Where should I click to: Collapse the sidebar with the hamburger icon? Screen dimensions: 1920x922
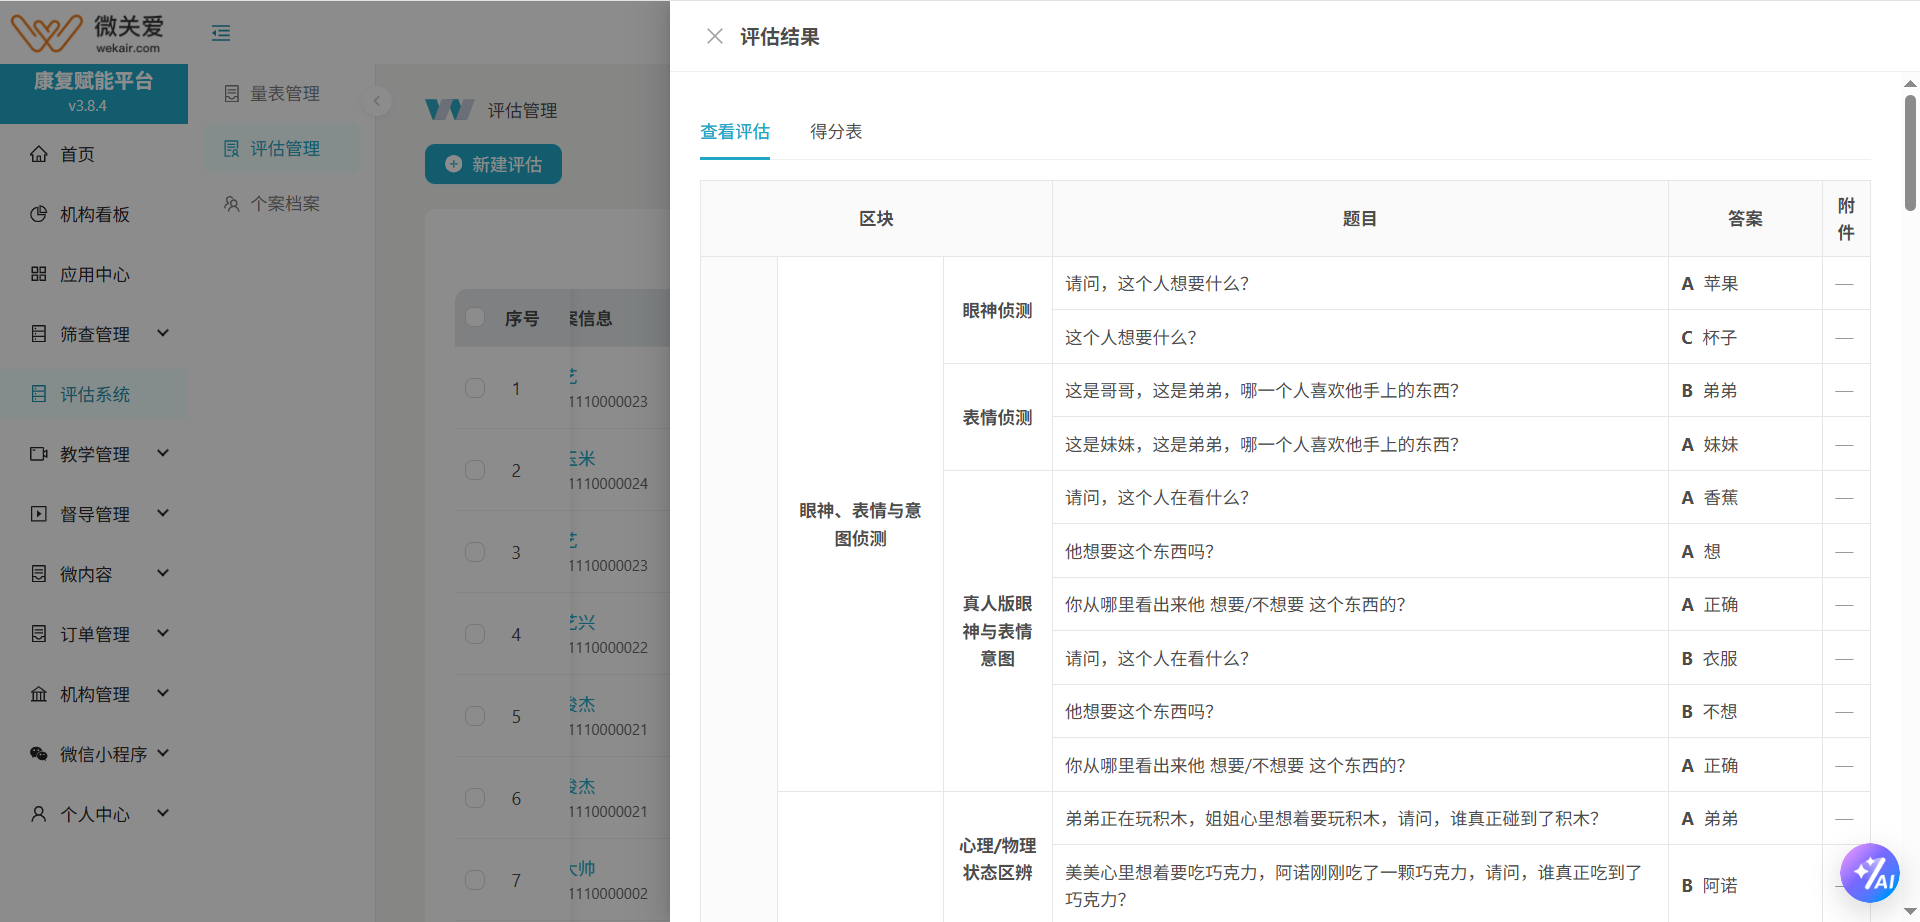[x=220, y=32]
